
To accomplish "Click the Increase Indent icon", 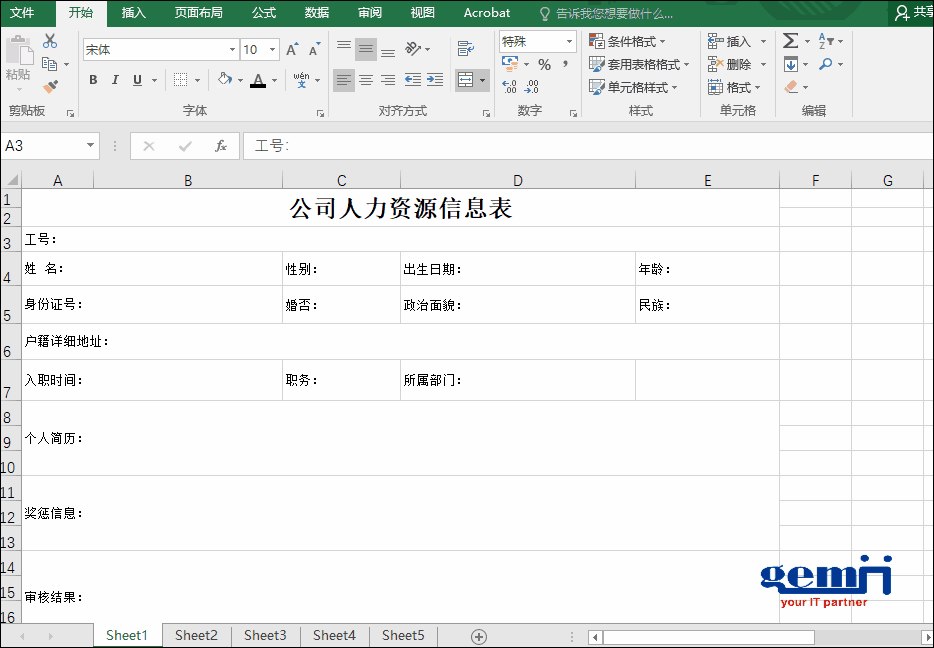I will pos(435,80).
